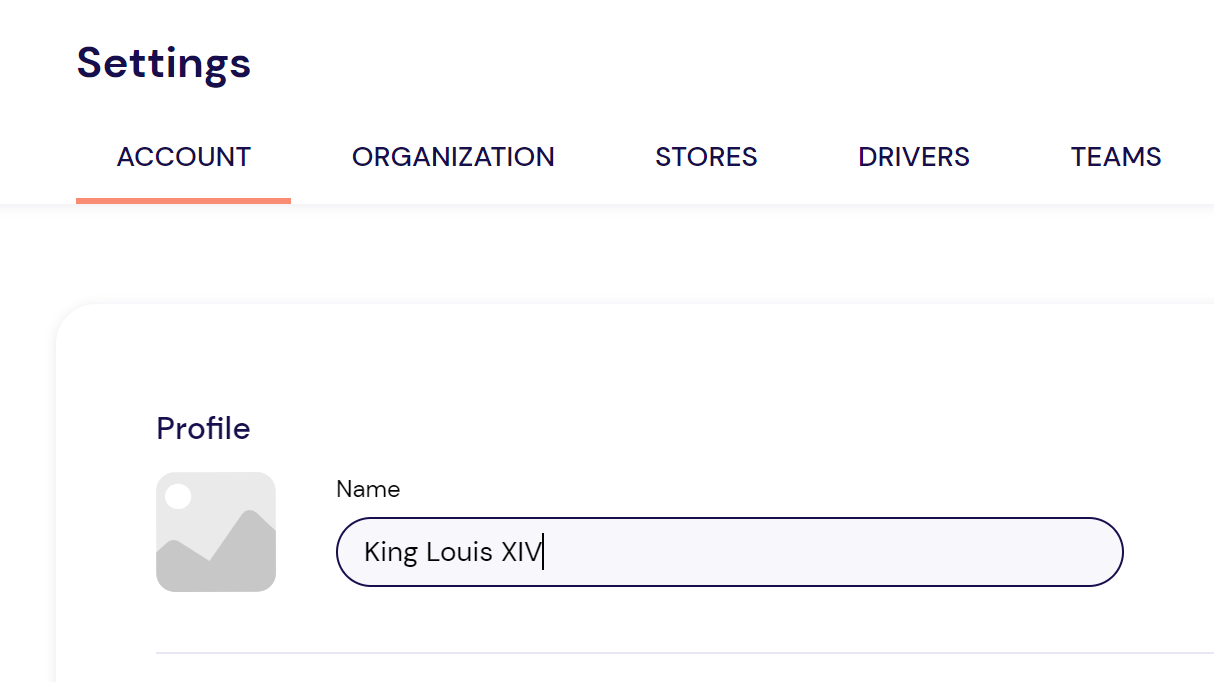Screen dimensions: 1214x682
Task: Click the empty header space right of "Settings"
Action: point(700,62)
